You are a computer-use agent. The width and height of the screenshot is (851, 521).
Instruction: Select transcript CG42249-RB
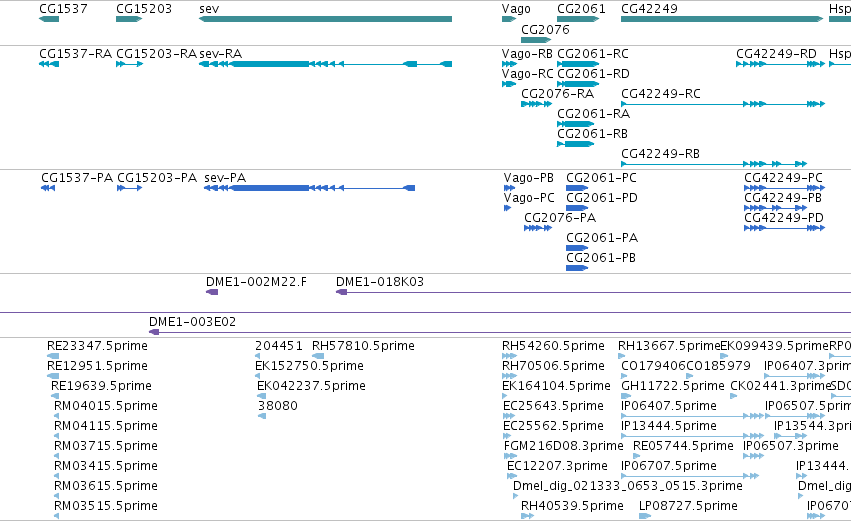[x=714, y=164]
